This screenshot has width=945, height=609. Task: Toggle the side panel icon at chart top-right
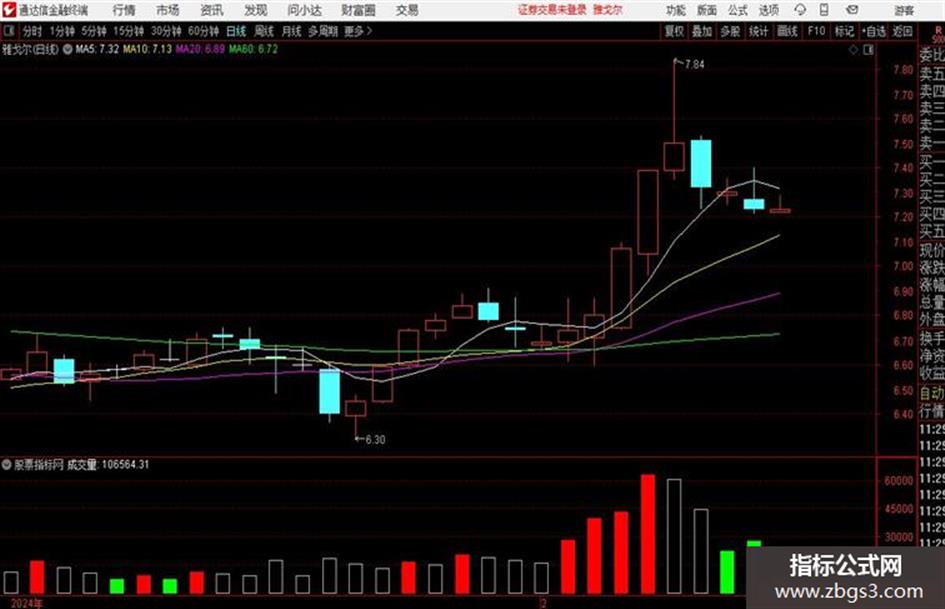[868, 50]
